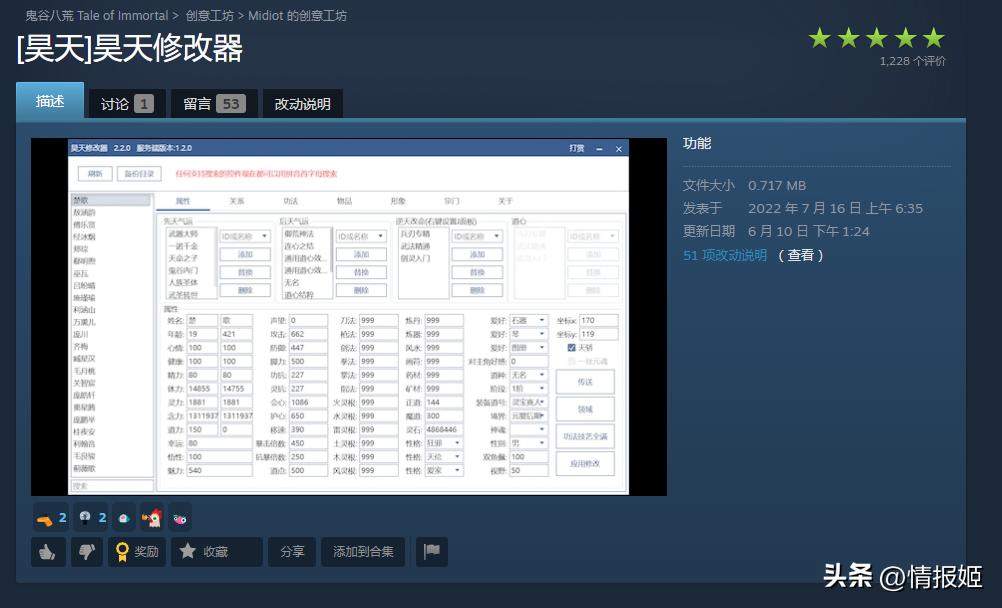Click the heart-in-cup award icon

coord(122,517)
